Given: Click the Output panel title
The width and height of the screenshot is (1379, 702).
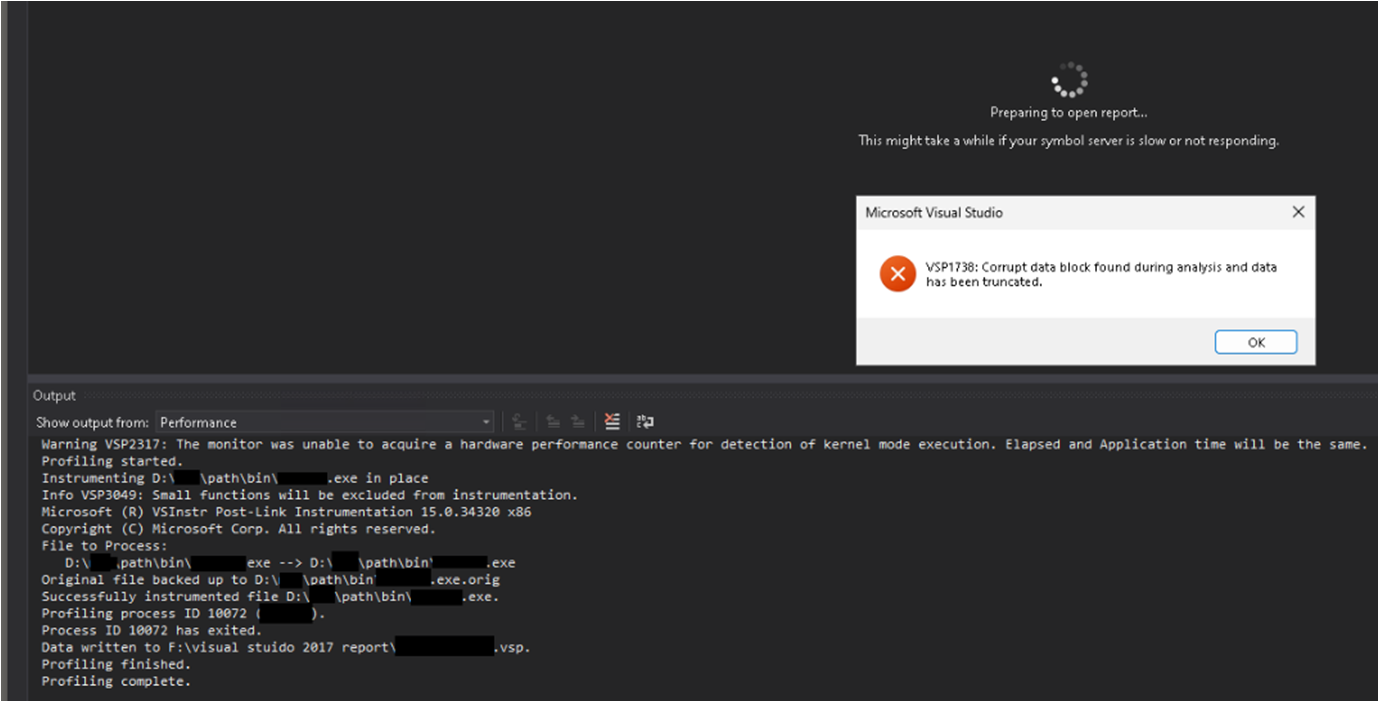Looking at the screenshot, I should (x=54, y=396).
